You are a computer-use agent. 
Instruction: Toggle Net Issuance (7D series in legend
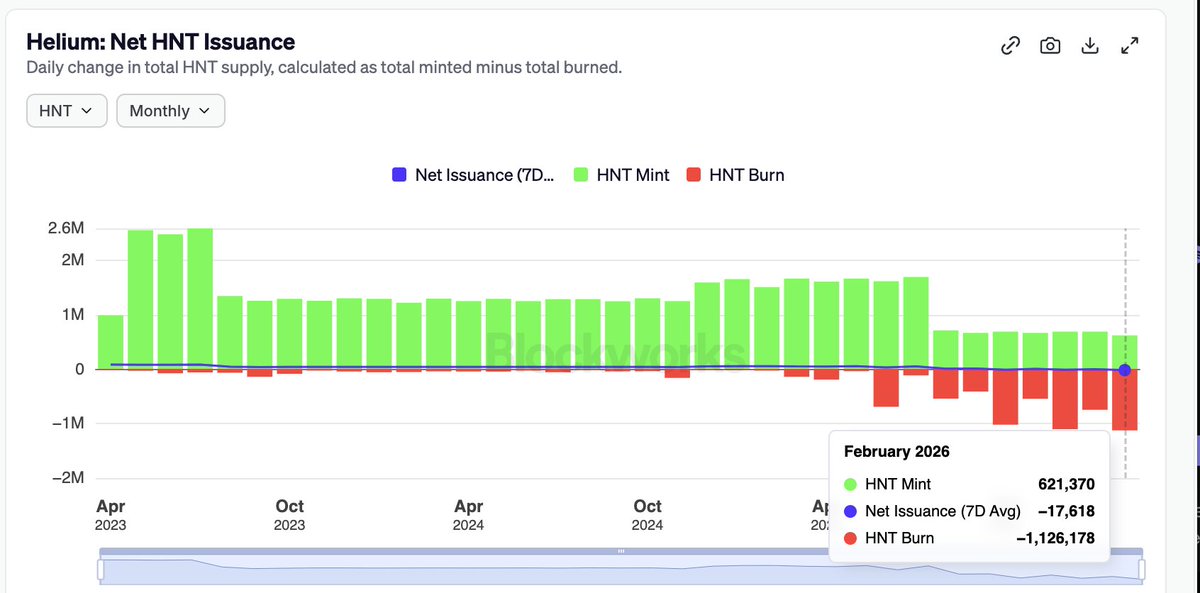tap(471, 175)
